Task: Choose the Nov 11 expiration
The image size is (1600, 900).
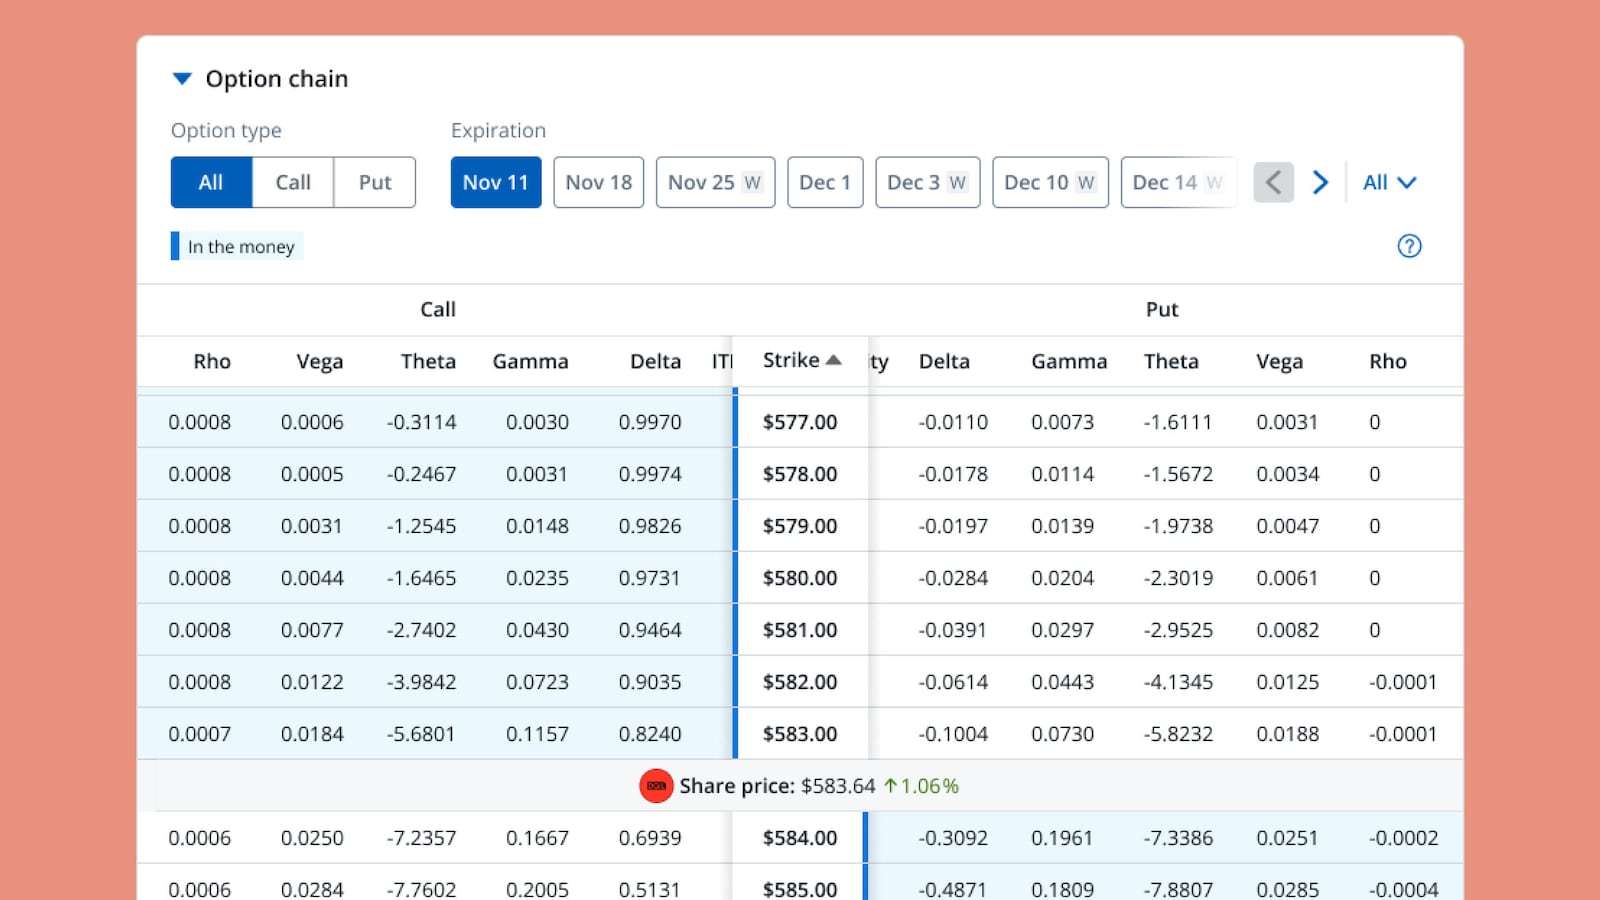Action: (x=495, y=182)
